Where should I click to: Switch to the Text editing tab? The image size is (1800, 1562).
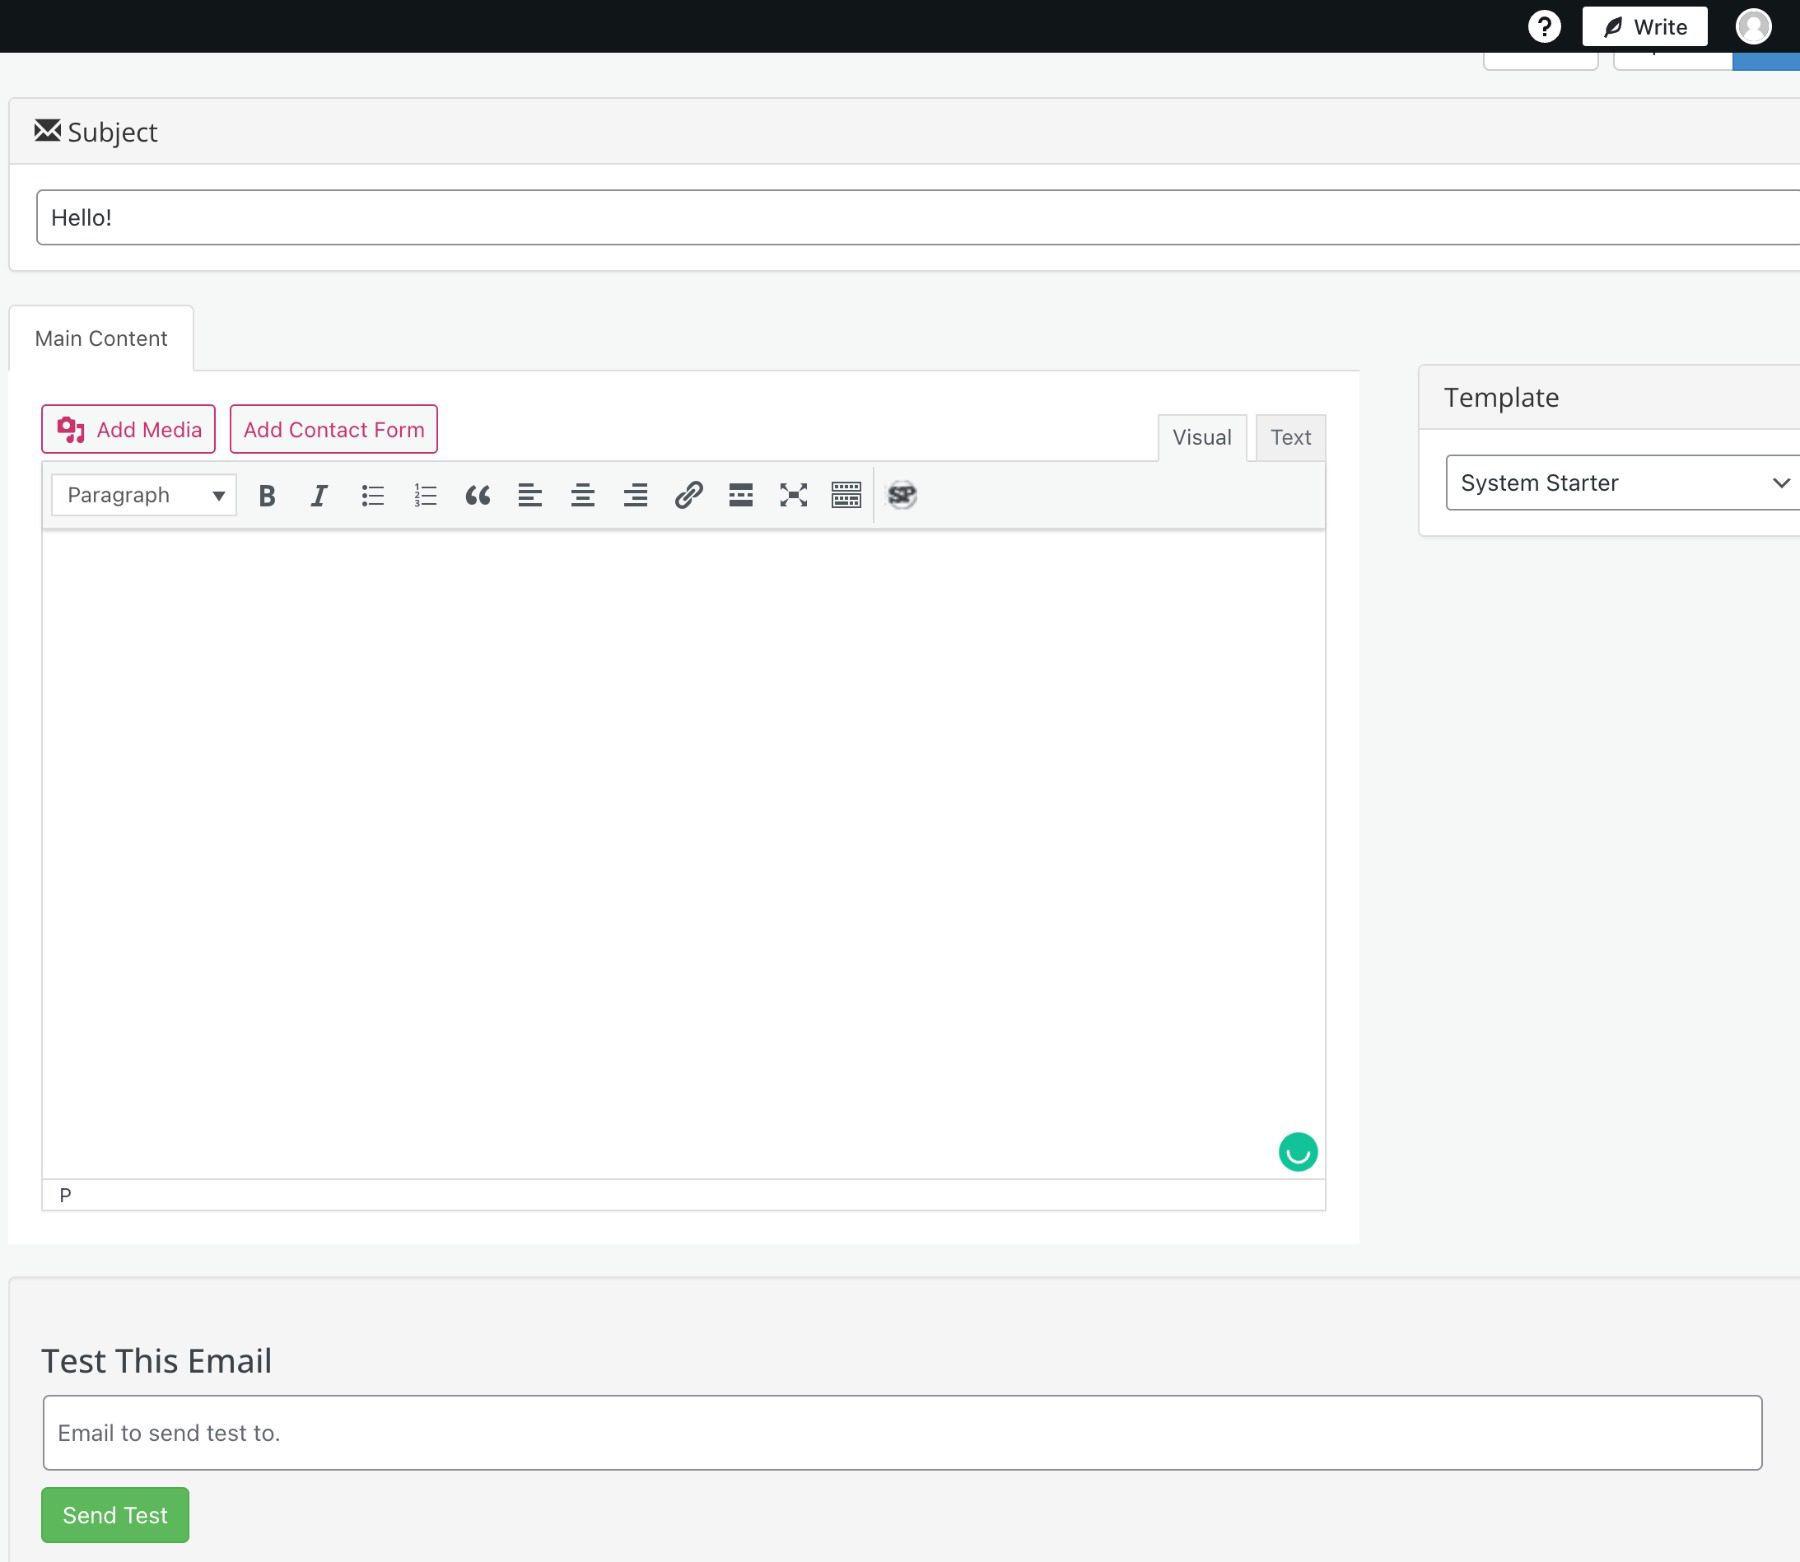click(1291, 437)
